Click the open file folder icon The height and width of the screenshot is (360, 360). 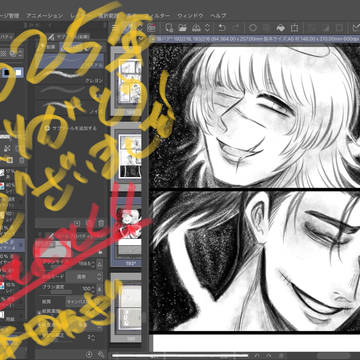(182, 28)
